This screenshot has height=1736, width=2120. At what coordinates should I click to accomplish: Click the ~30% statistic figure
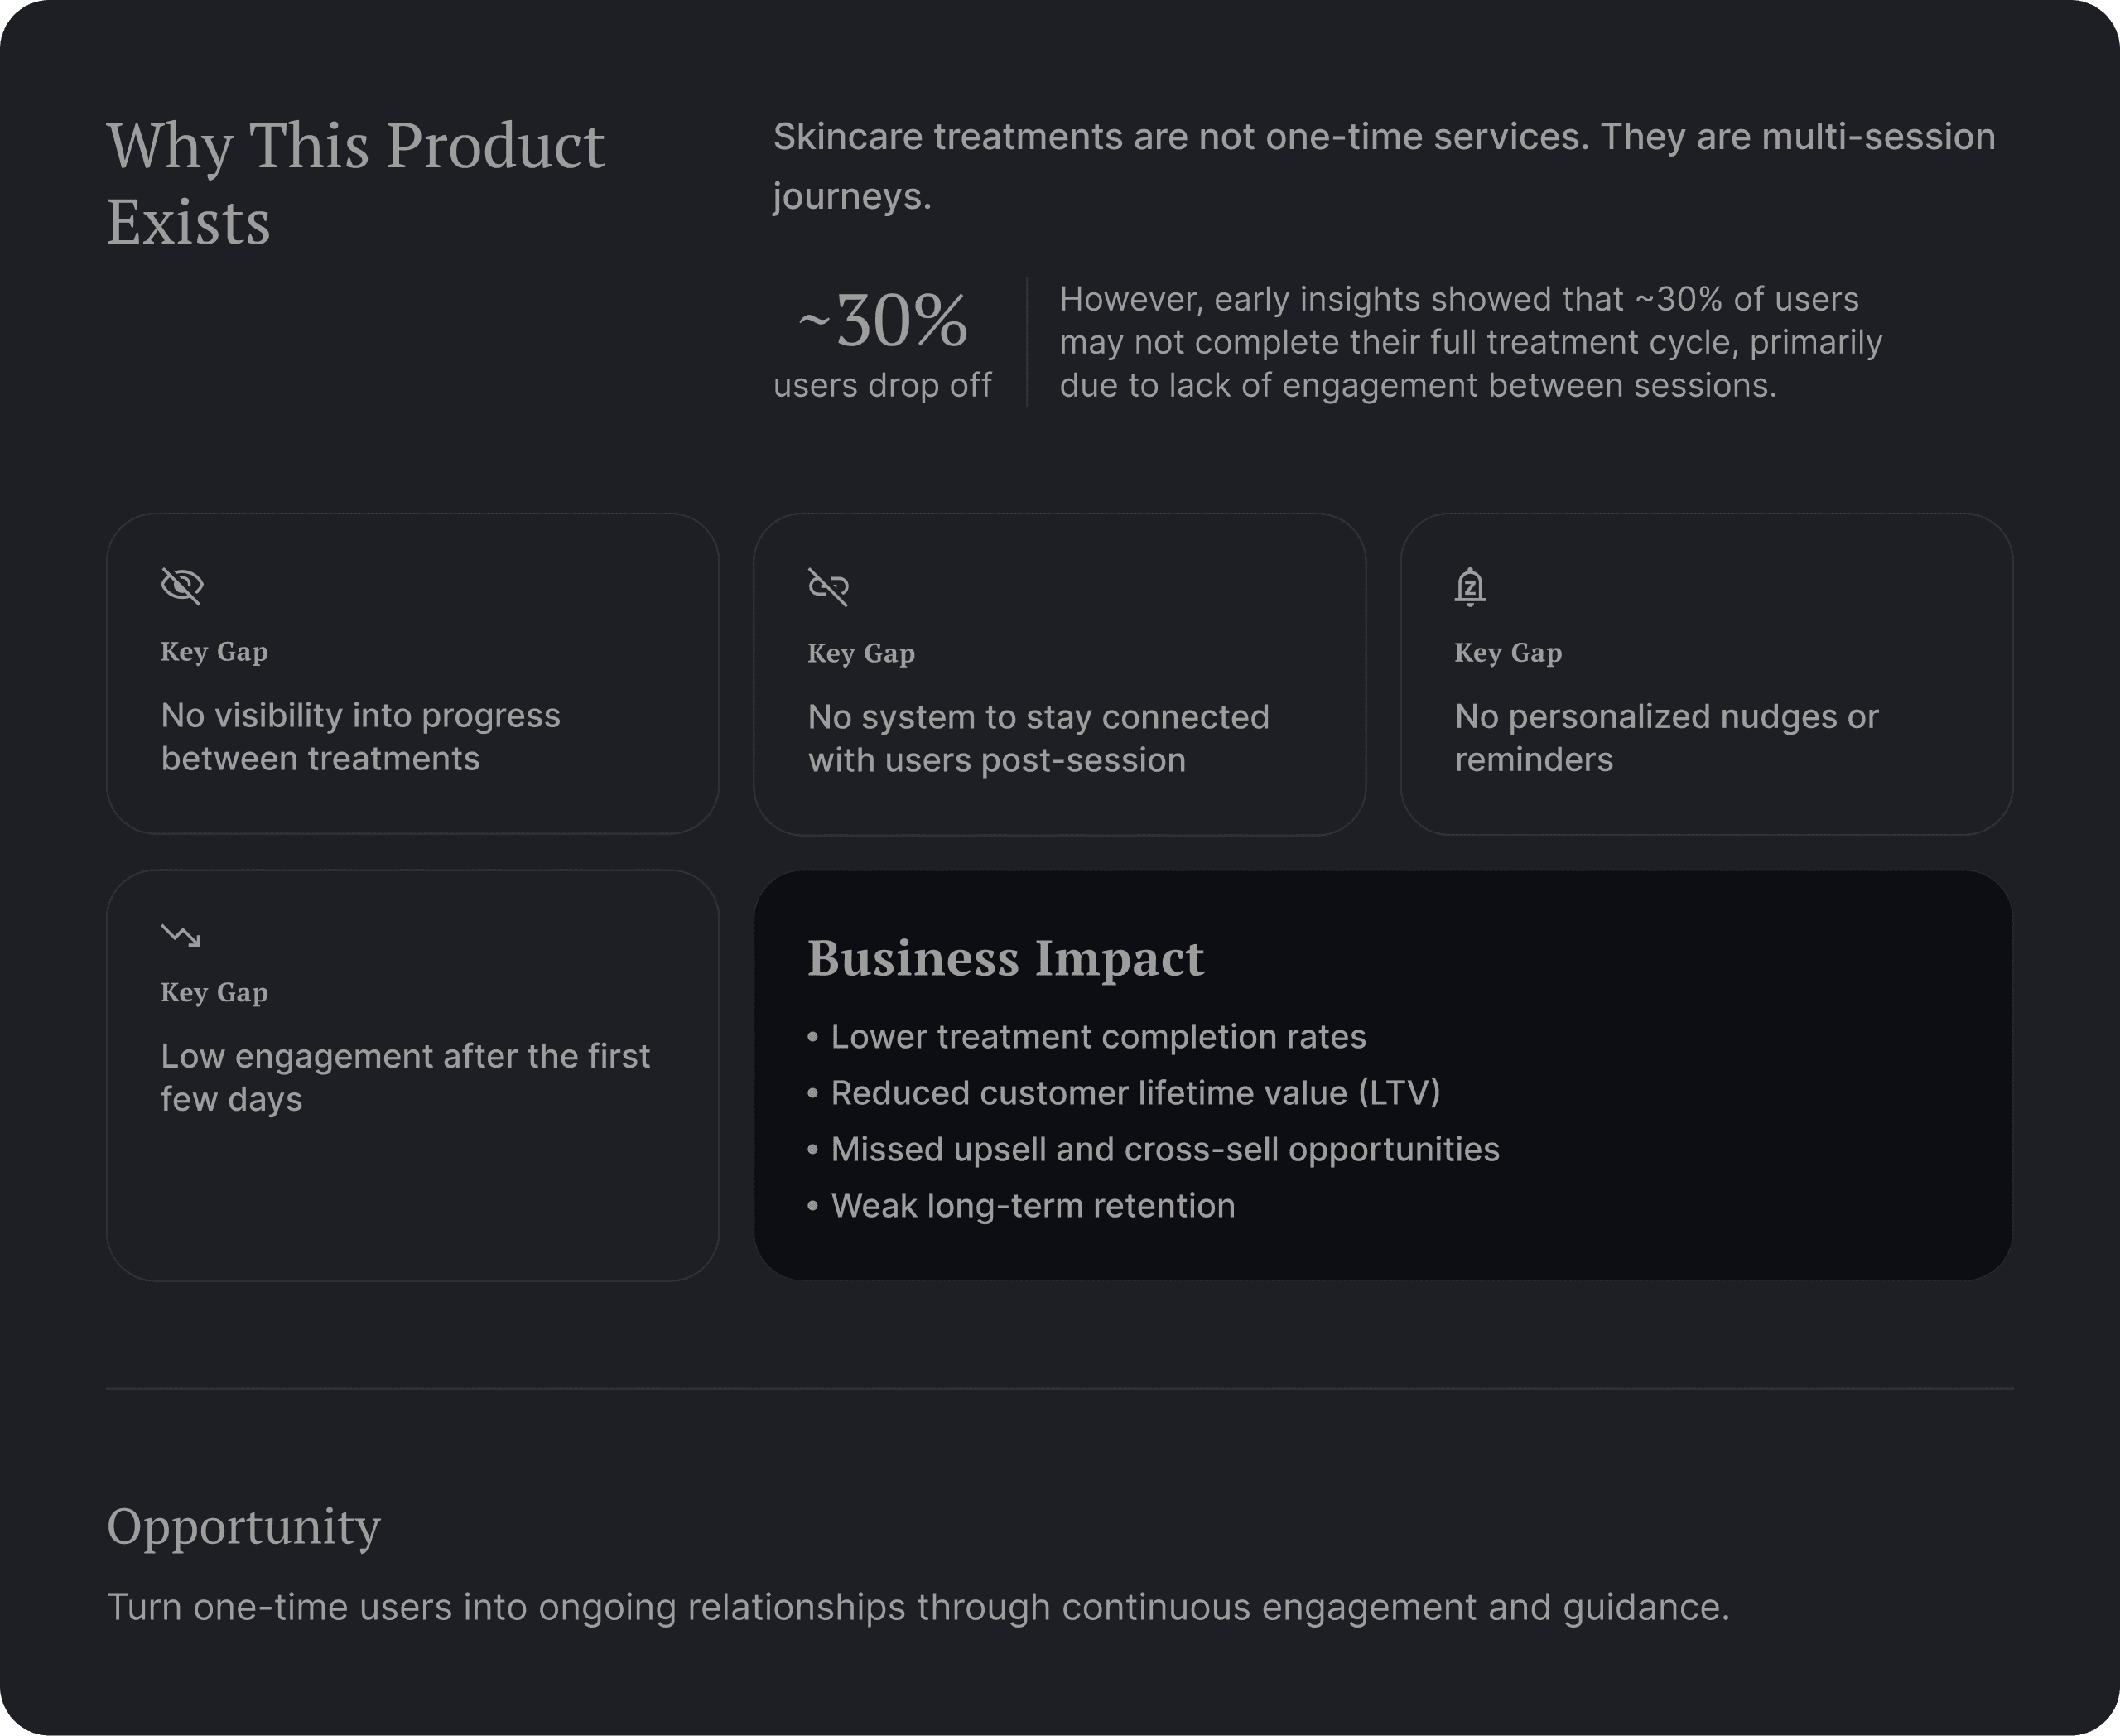883,321
